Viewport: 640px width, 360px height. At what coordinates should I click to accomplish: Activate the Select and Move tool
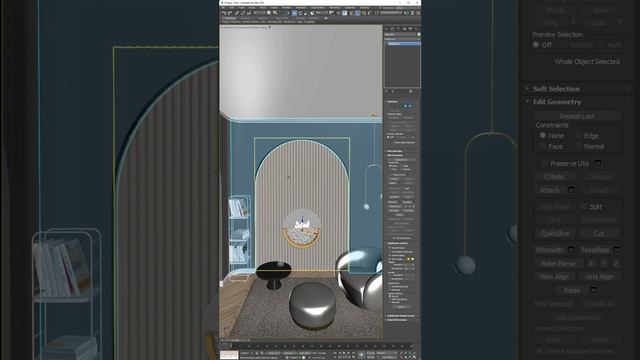click(294, 13)
